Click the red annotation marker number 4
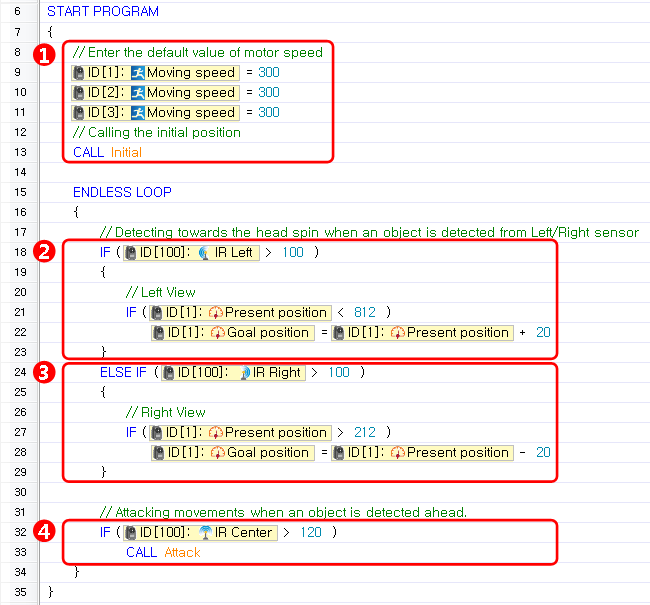The width and height of the screenshot is (650, 605). pos(43,533)
